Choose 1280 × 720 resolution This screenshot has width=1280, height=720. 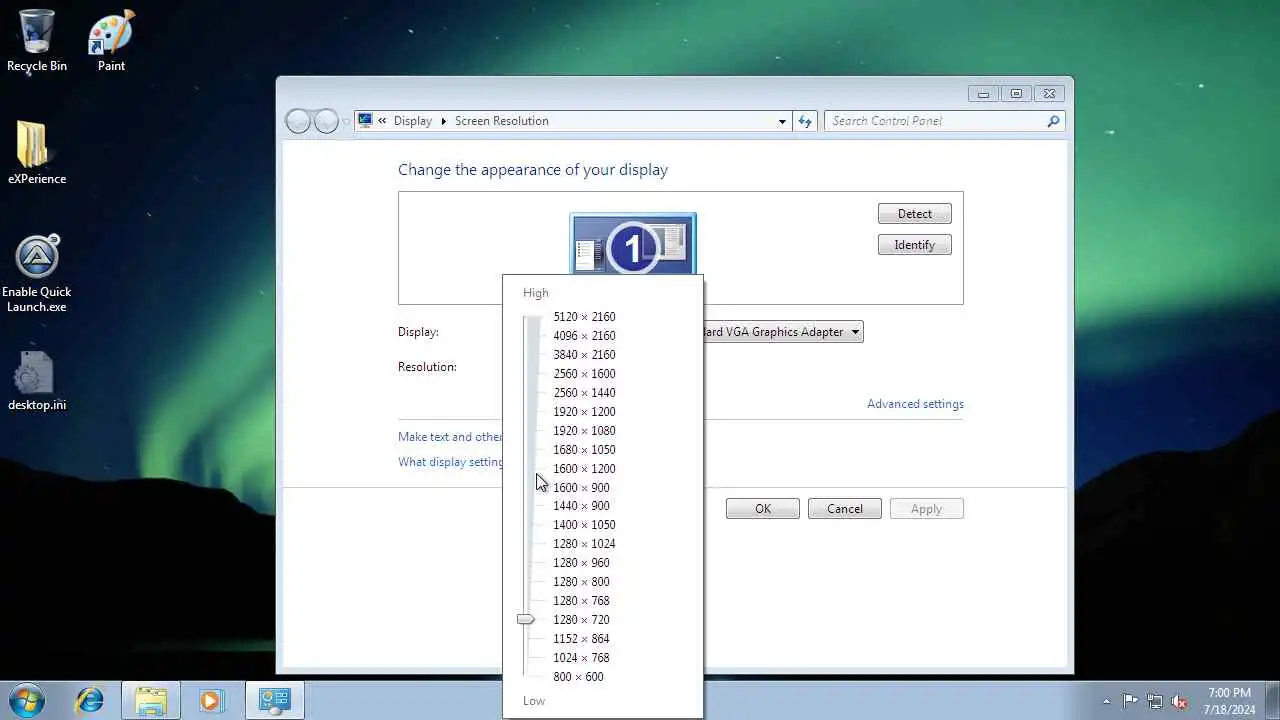pos(581,620)
